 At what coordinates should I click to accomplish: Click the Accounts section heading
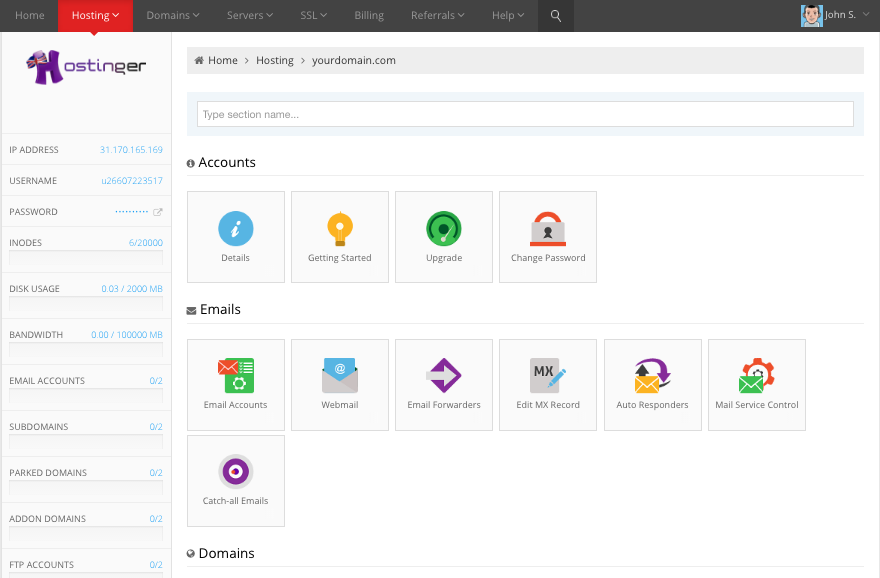click(x=227, y=162)
